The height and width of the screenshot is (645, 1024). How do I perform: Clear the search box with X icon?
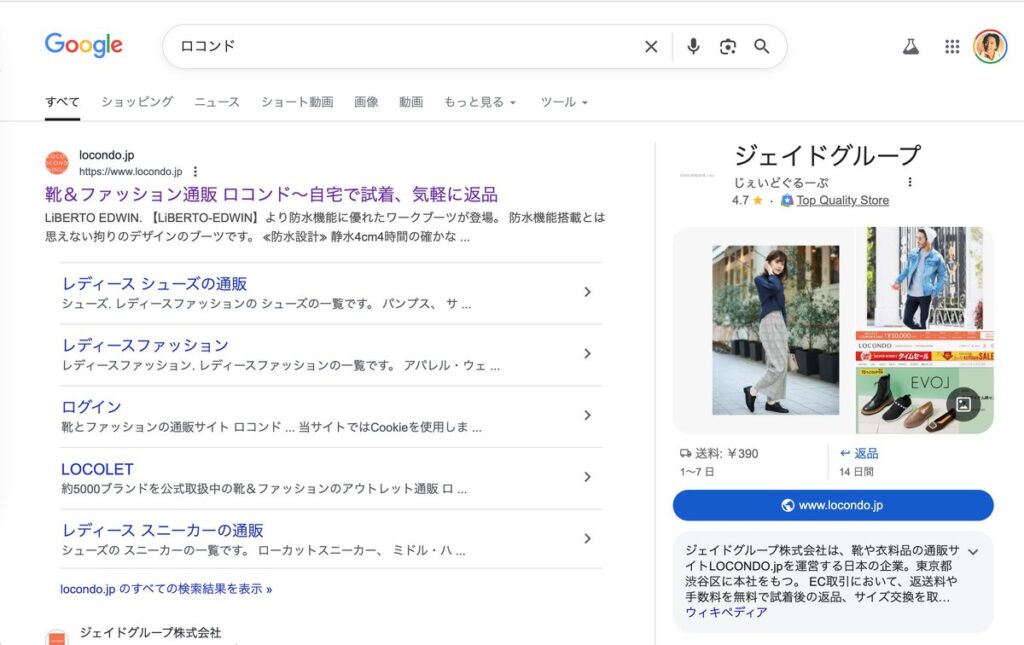[651, 46]
